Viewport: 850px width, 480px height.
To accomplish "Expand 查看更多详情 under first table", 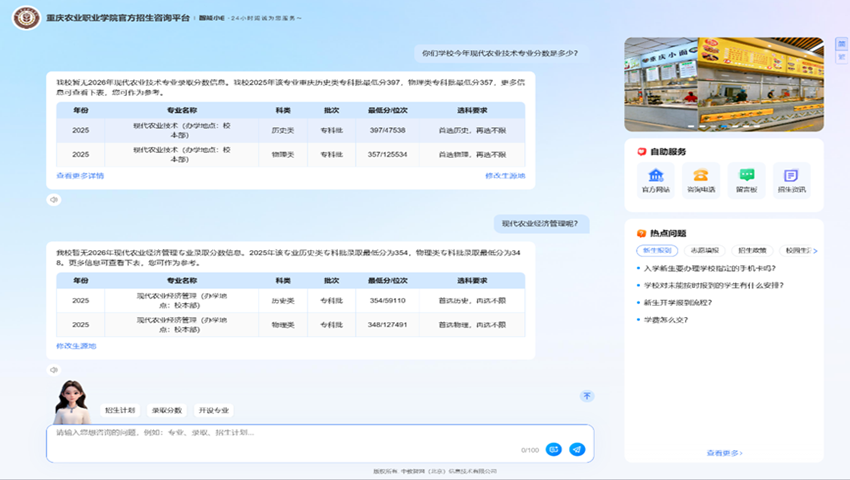I will (80, 176).
